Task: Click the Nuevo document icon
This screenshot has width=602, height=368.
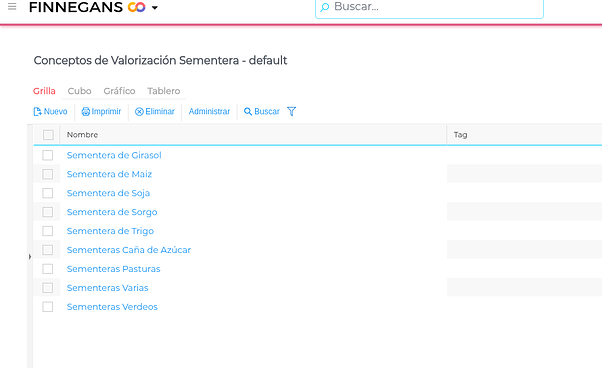Action: (x=37, y=112)
